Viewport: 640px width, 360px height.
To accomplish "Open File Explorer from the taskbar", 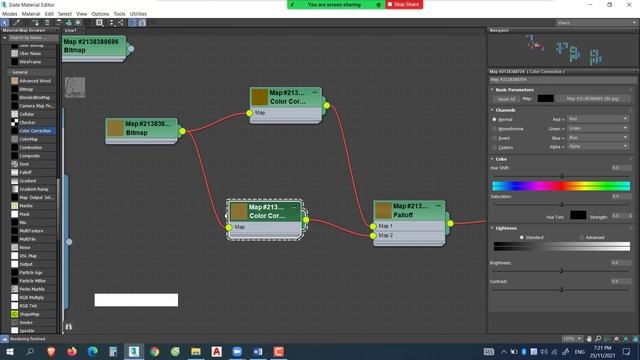I will (x=196, y=351).
